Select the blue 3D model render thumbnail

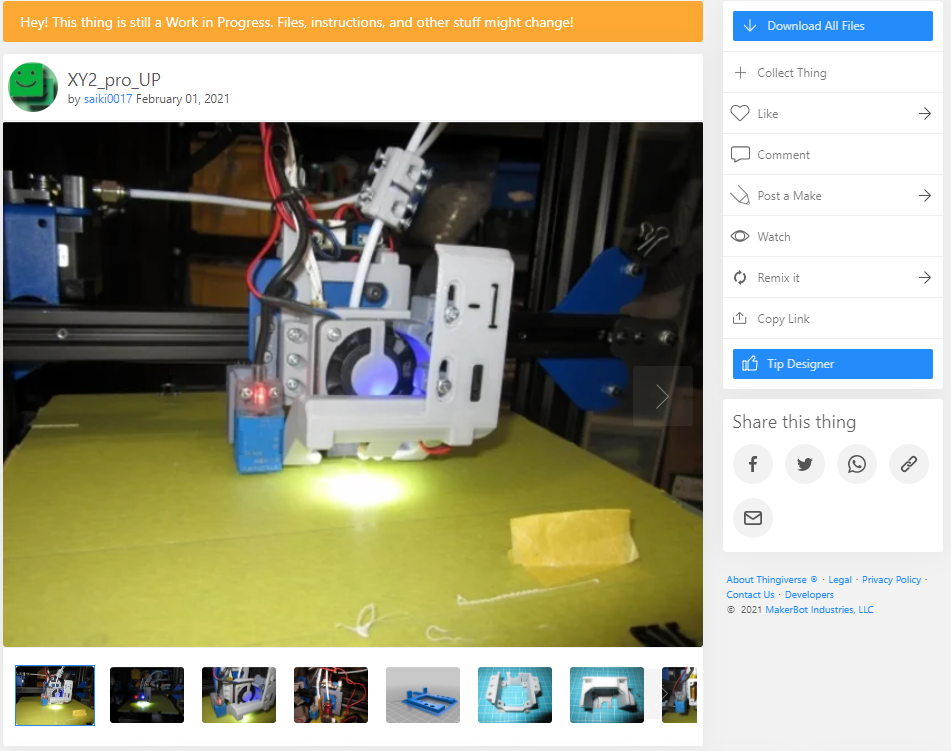[x=423, y=695]
